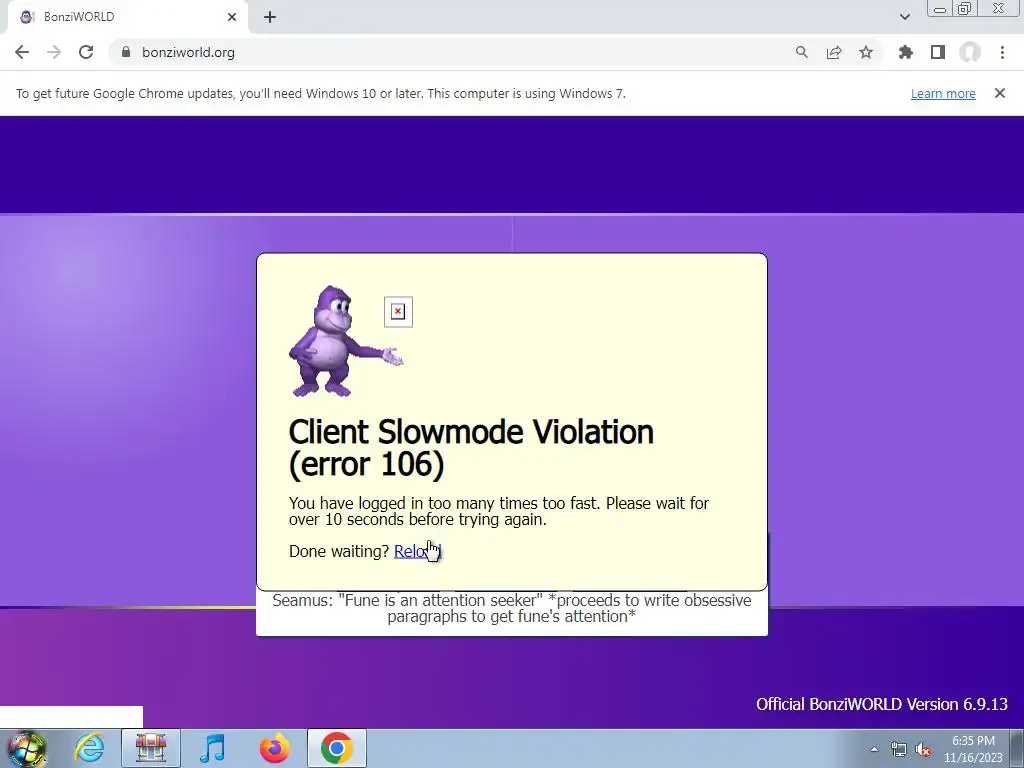
Task: Minimize the Chrome window
Action: 940,8
